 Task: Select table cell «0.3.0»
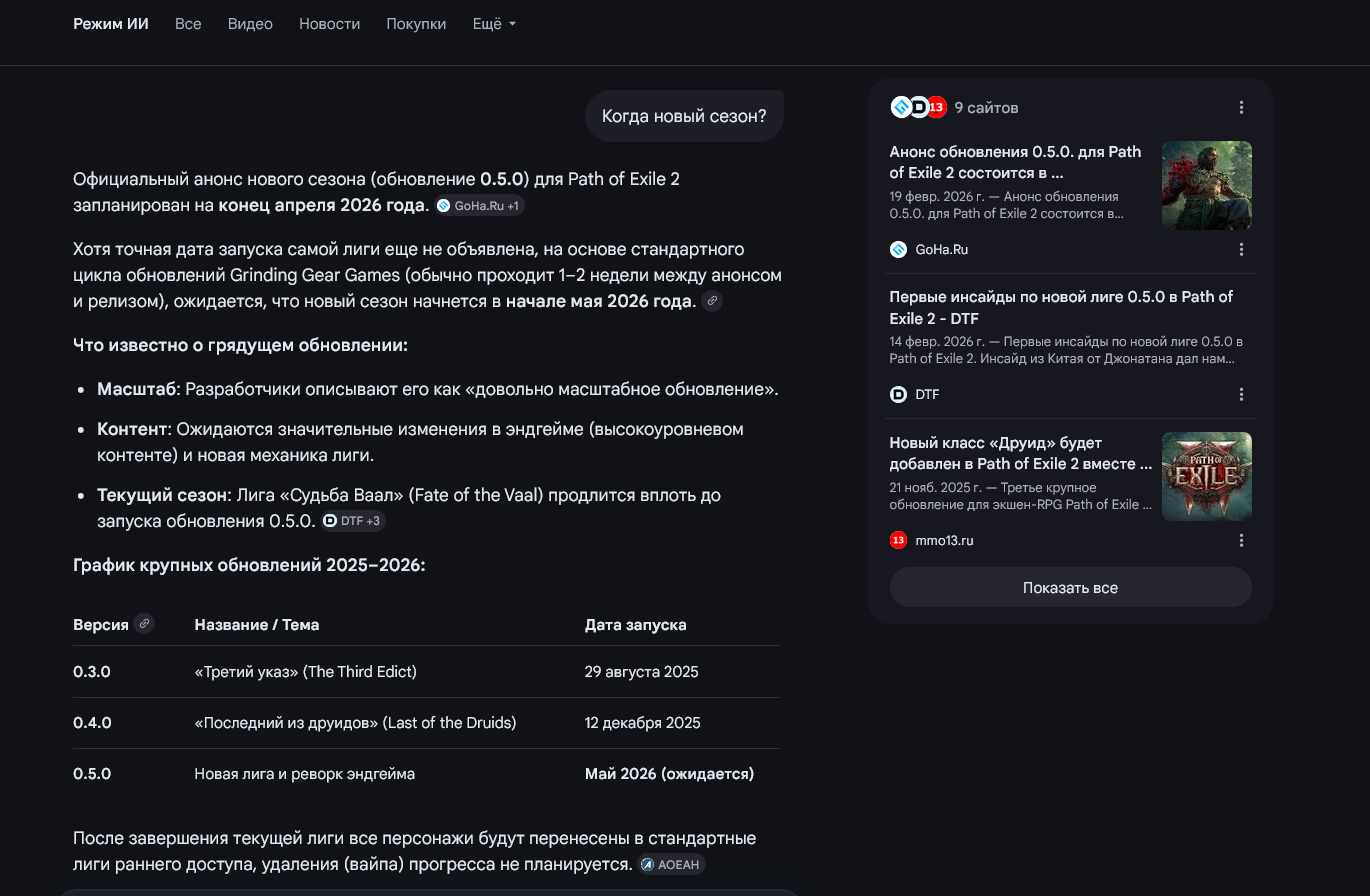point(92,672)
